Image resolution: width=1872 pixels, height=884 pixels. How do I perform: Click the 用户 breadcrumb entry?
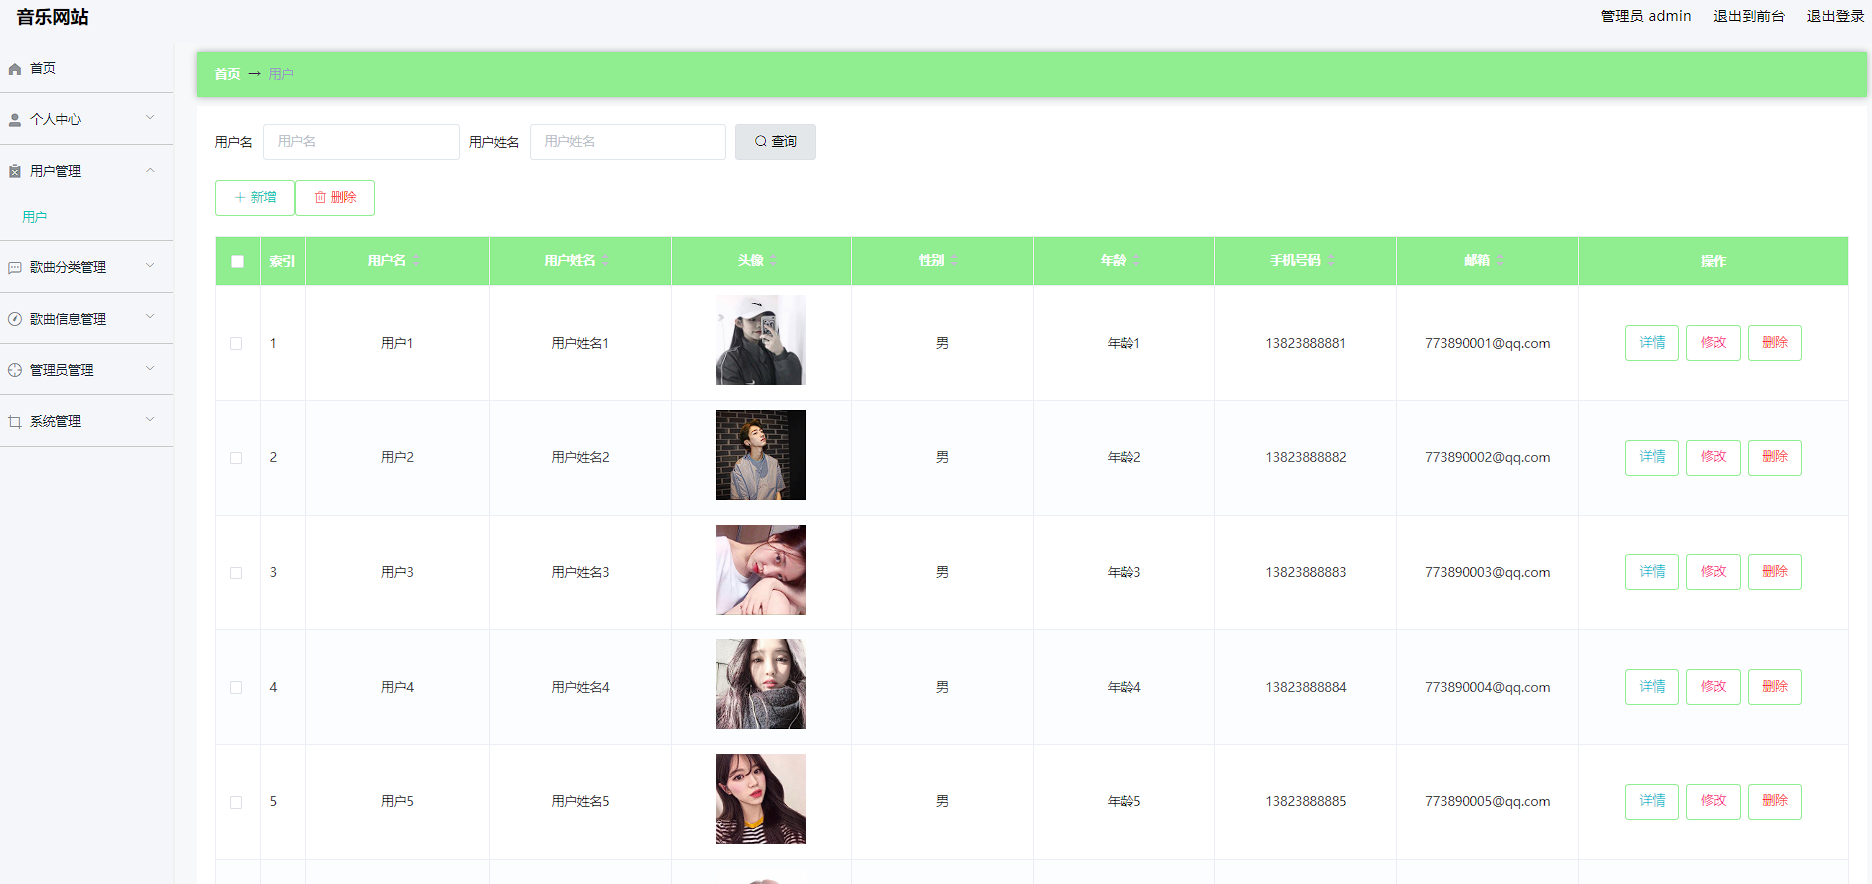(x=281, y=74)
